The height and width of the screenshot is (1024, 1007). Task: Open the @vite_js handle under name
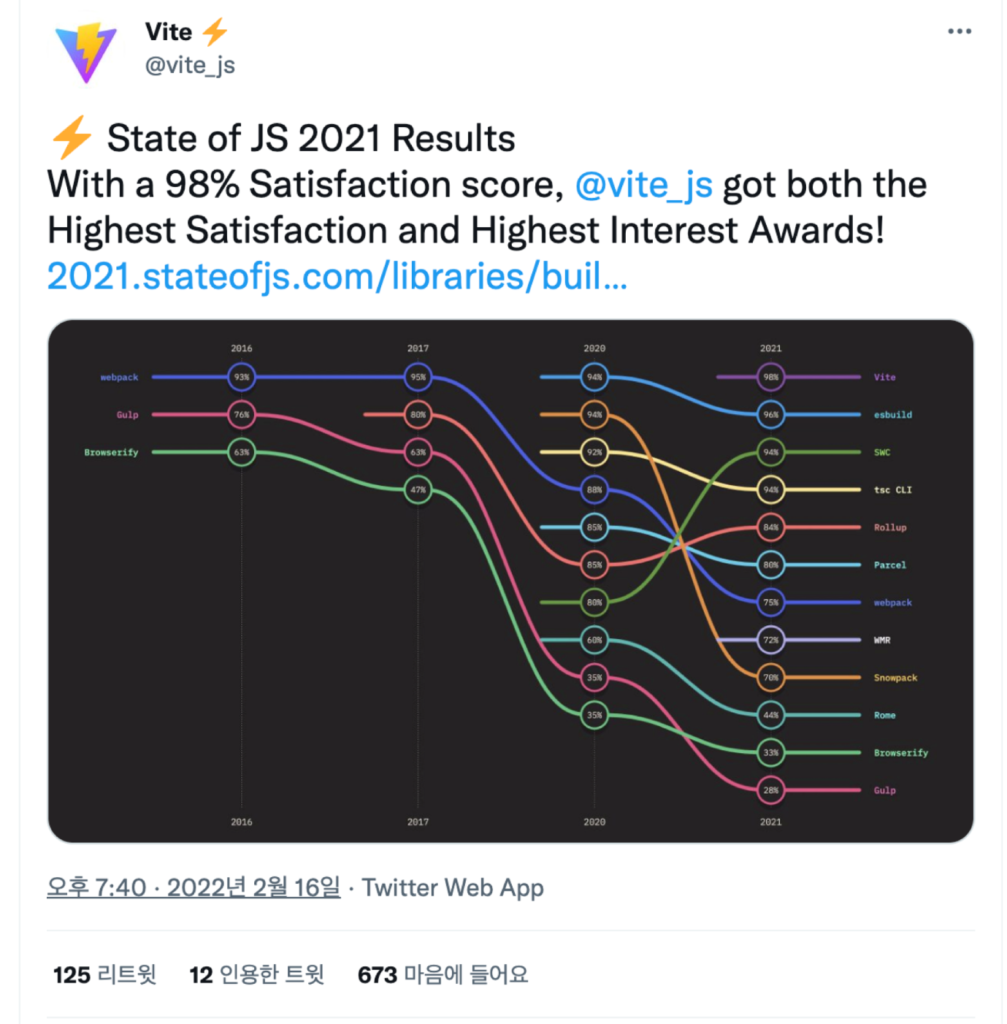click(x=190, y=65)
